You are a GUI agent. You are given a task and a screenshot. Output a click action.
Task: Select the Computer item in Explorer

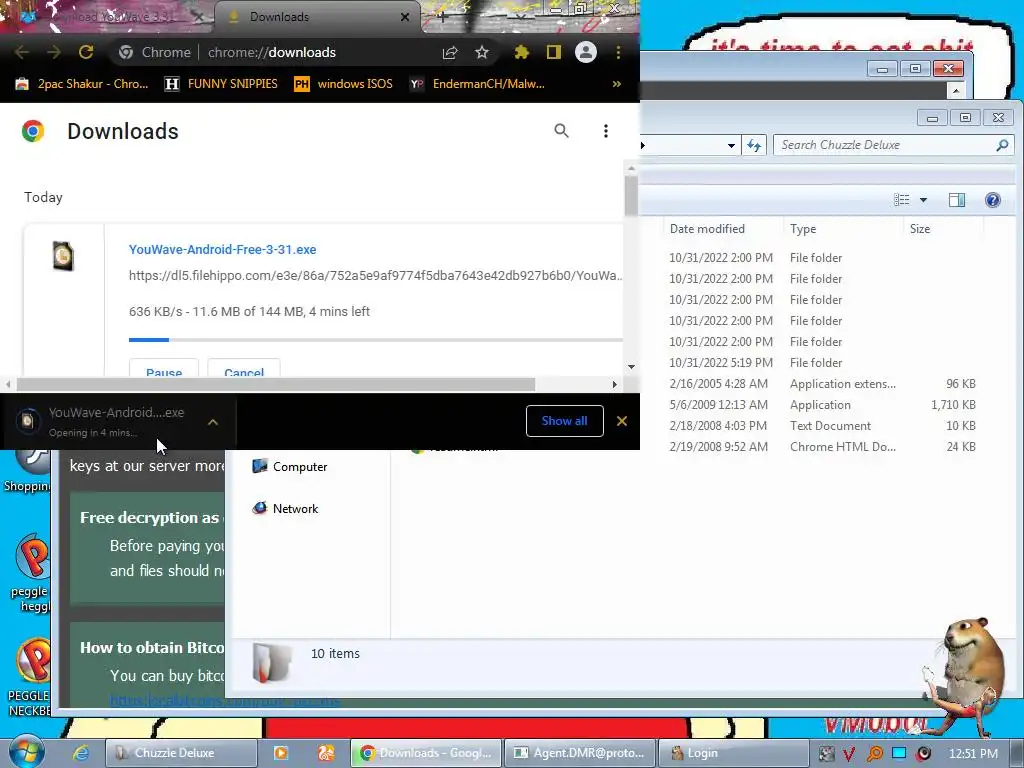coord(290,467)
